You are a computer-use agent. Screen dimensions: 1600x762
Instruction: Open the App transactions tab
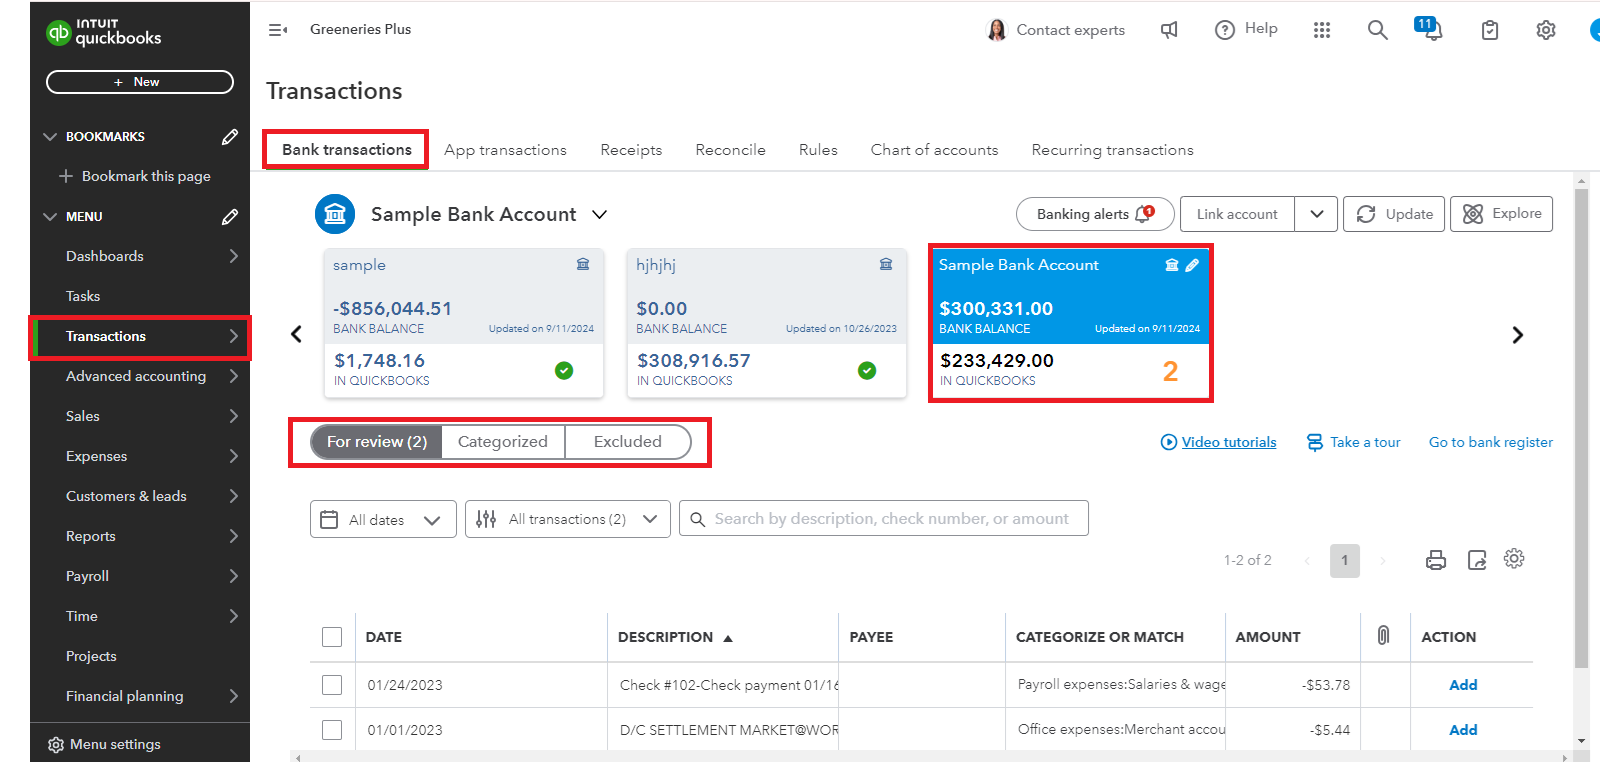pos(505,150)
